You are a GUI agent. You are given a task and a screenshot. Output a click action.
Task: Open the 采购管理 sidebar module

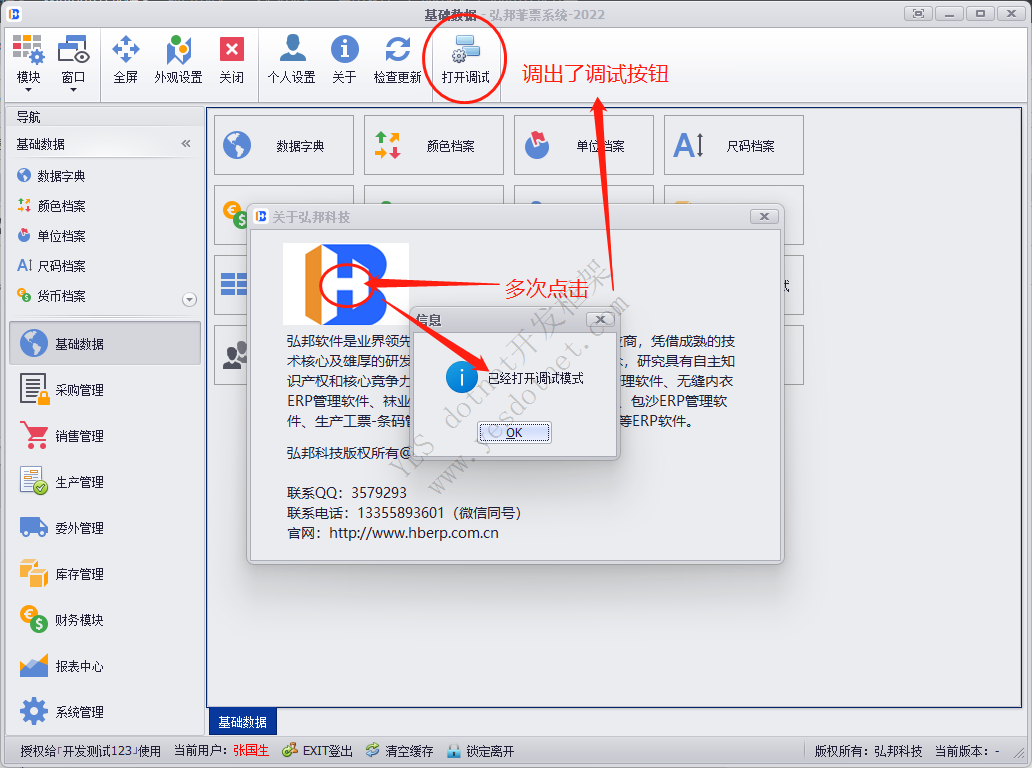point(105,390)
